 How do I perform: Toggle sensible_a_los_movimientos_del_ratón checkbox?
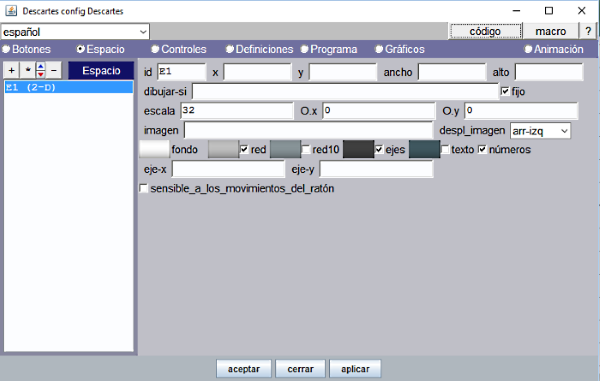click(x=143, y=189)
